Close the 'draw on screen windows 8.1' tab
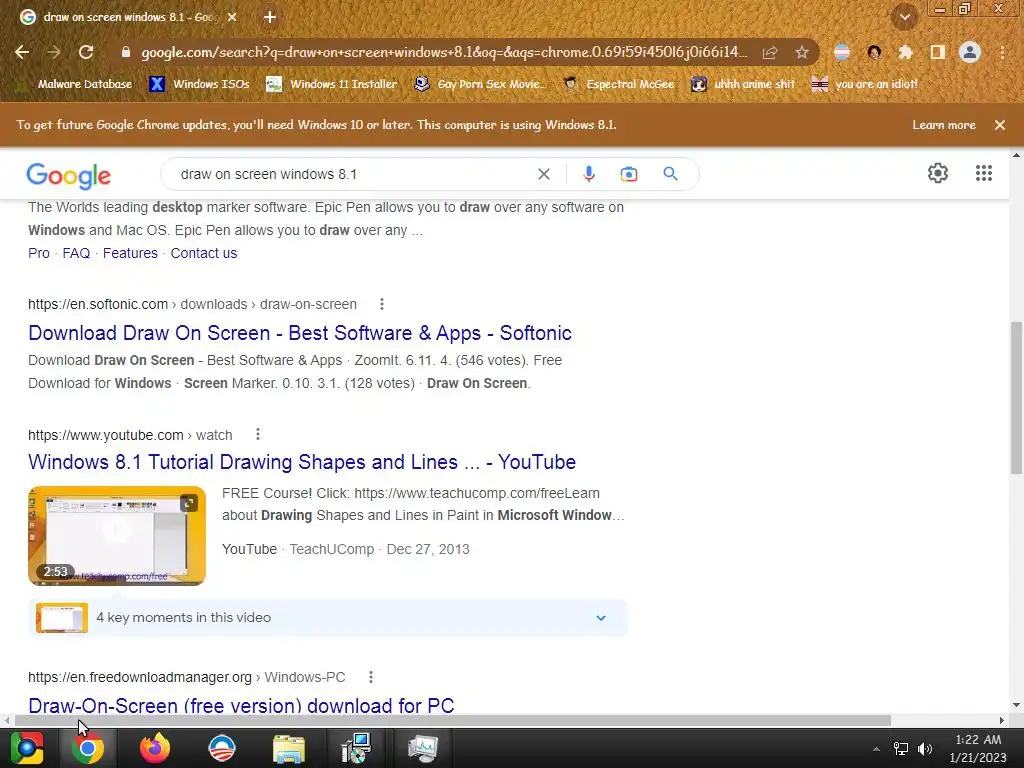Image resolution: width=1024 pixels, height=768 pixels. [232, 17]
